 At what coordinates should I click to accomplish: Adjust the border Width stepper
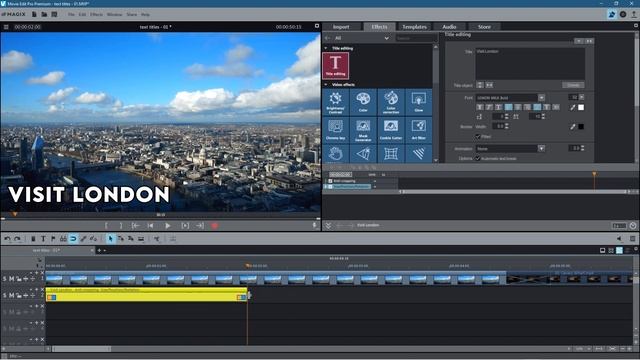(x=507, y=126)
